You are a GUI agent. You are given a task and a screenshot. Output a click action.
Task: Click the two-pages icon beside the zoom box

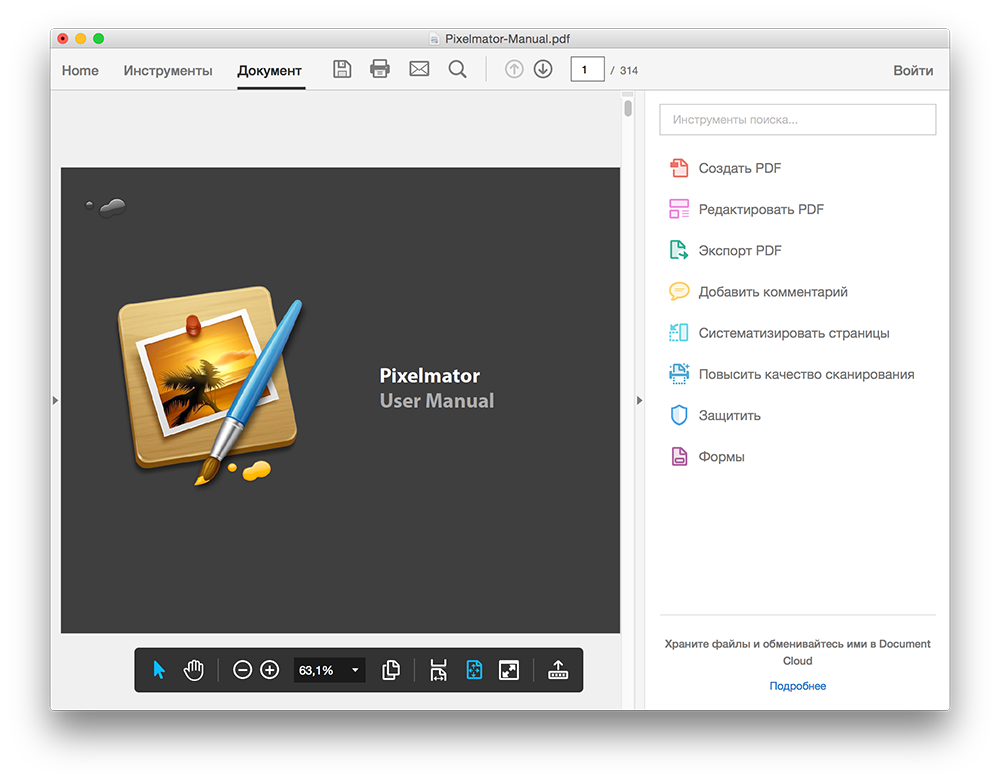[x=391, y=670]
